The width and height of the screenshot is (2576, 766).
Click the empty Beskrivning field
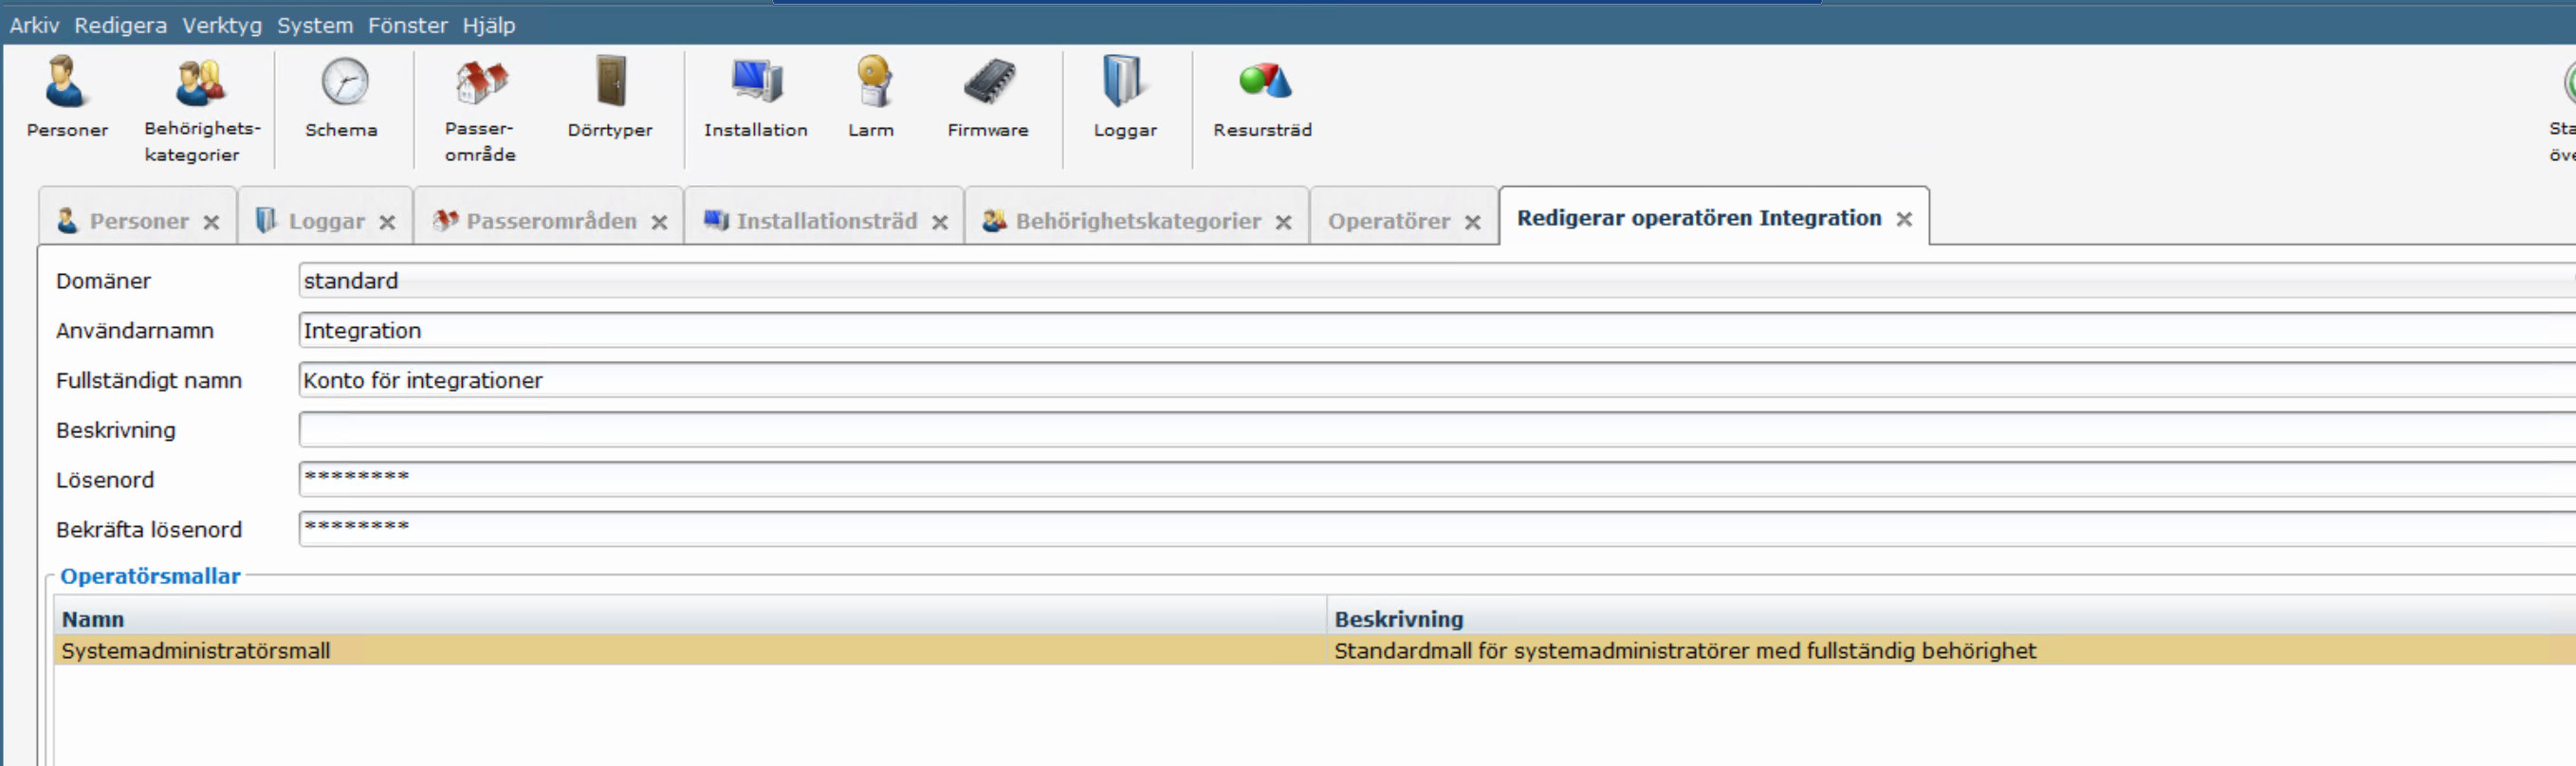[x=1437, y=430]
